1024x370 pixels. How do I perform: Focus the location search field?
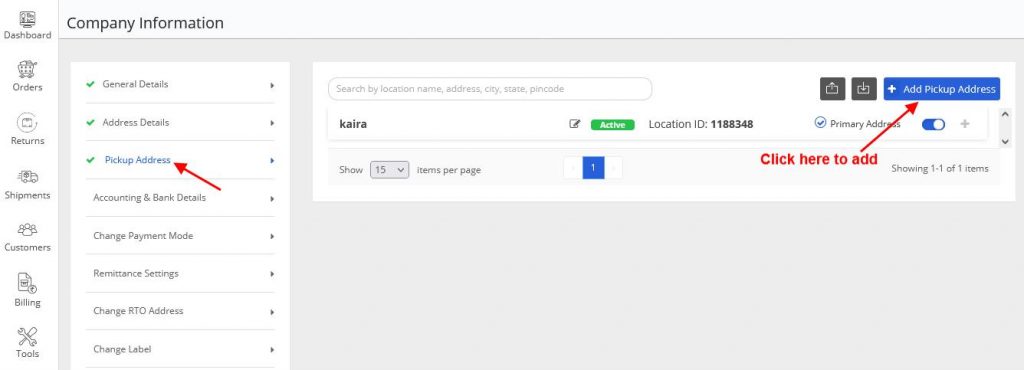point(490,89)
